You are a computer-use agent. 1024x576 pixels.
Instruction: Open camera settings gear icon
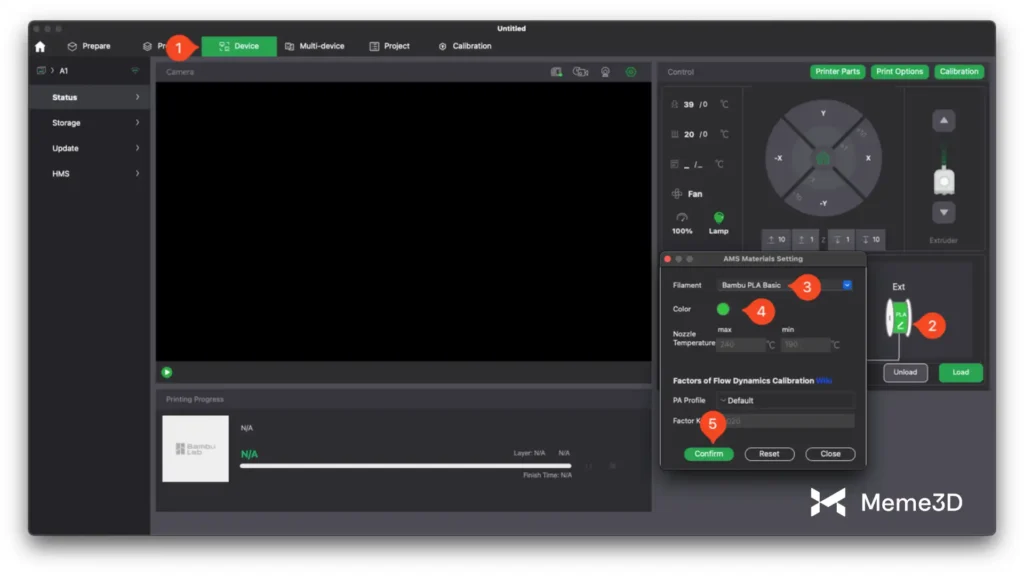[x=631, y=72]
